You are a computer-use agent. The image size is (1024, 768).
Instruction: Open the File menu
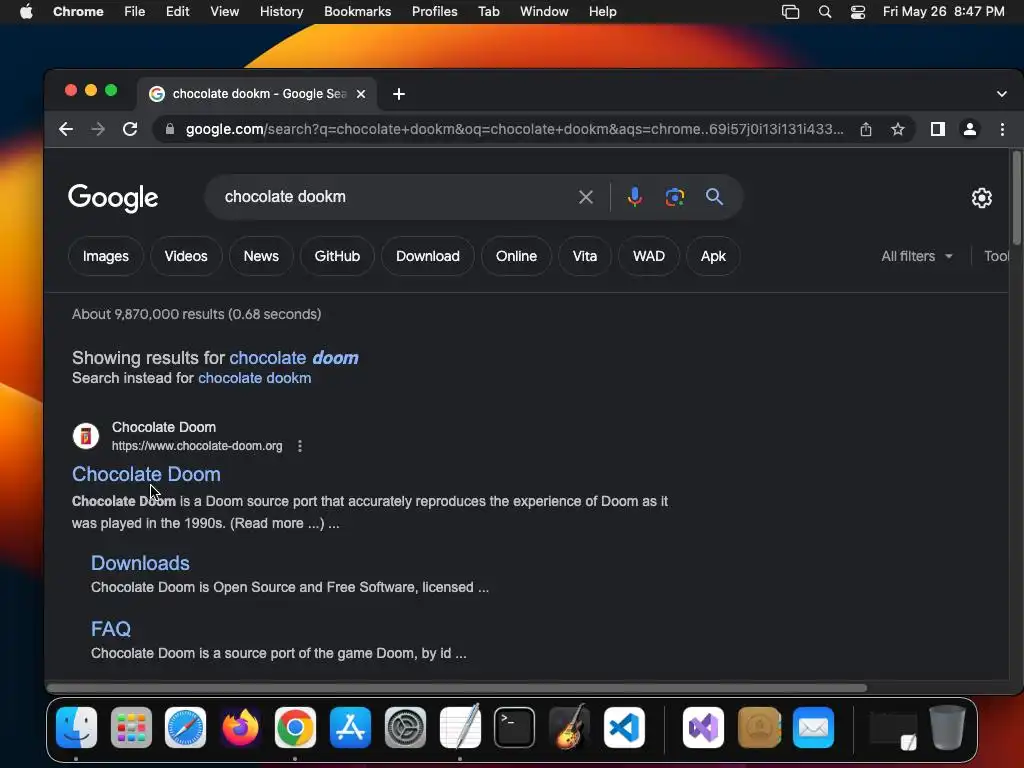coord(135,12)
